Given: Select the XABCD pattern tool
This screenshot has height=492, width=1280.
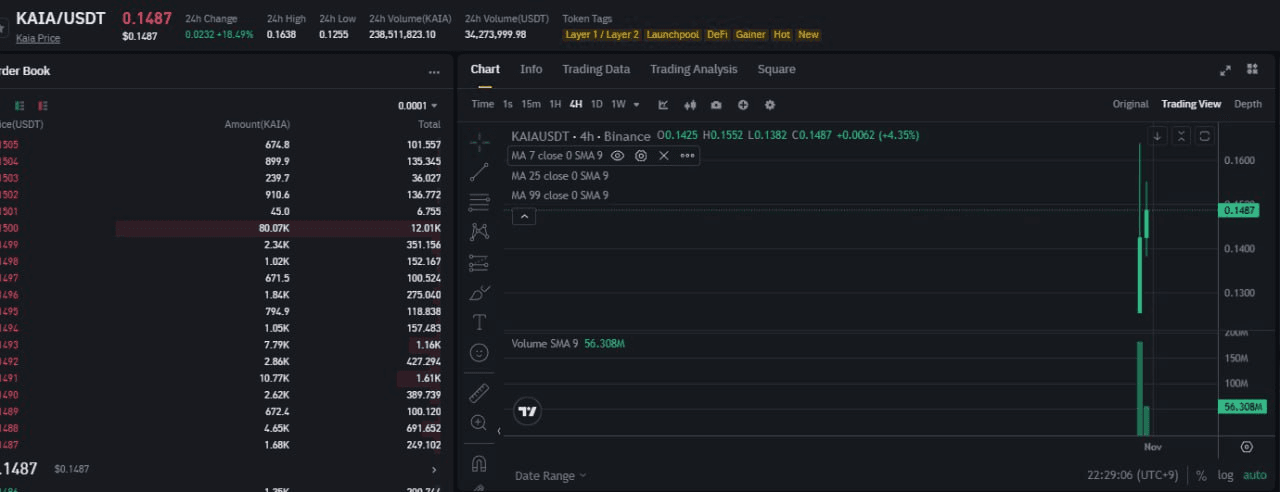Looking at the screenshot, I should click(479, 232).
